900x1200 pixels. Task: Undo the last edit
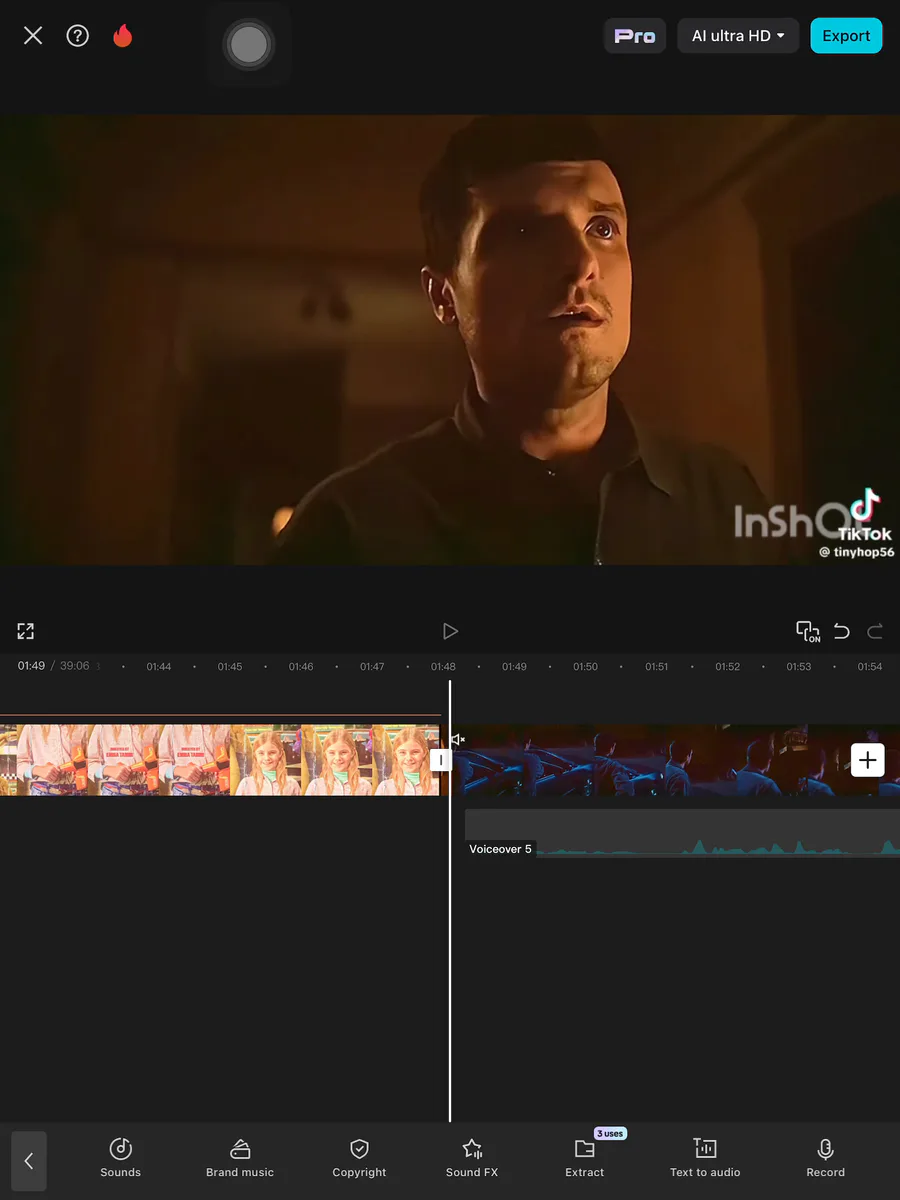pyautogui.click(x=842, y=631)
